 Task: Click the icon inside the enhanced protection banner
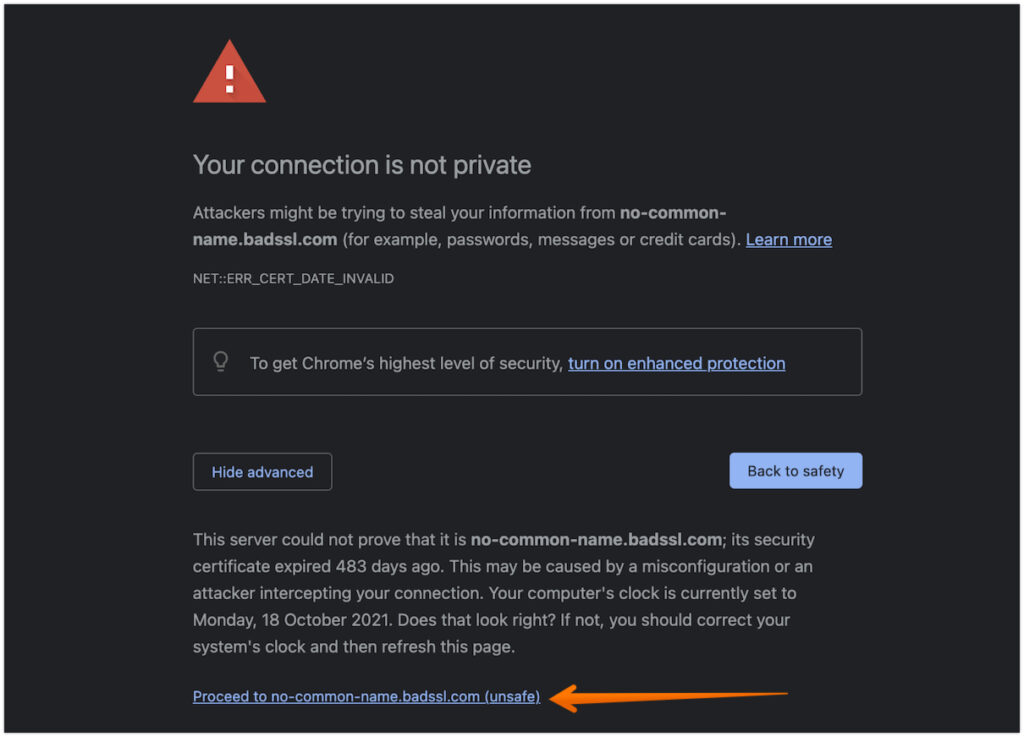click(221, 362)
